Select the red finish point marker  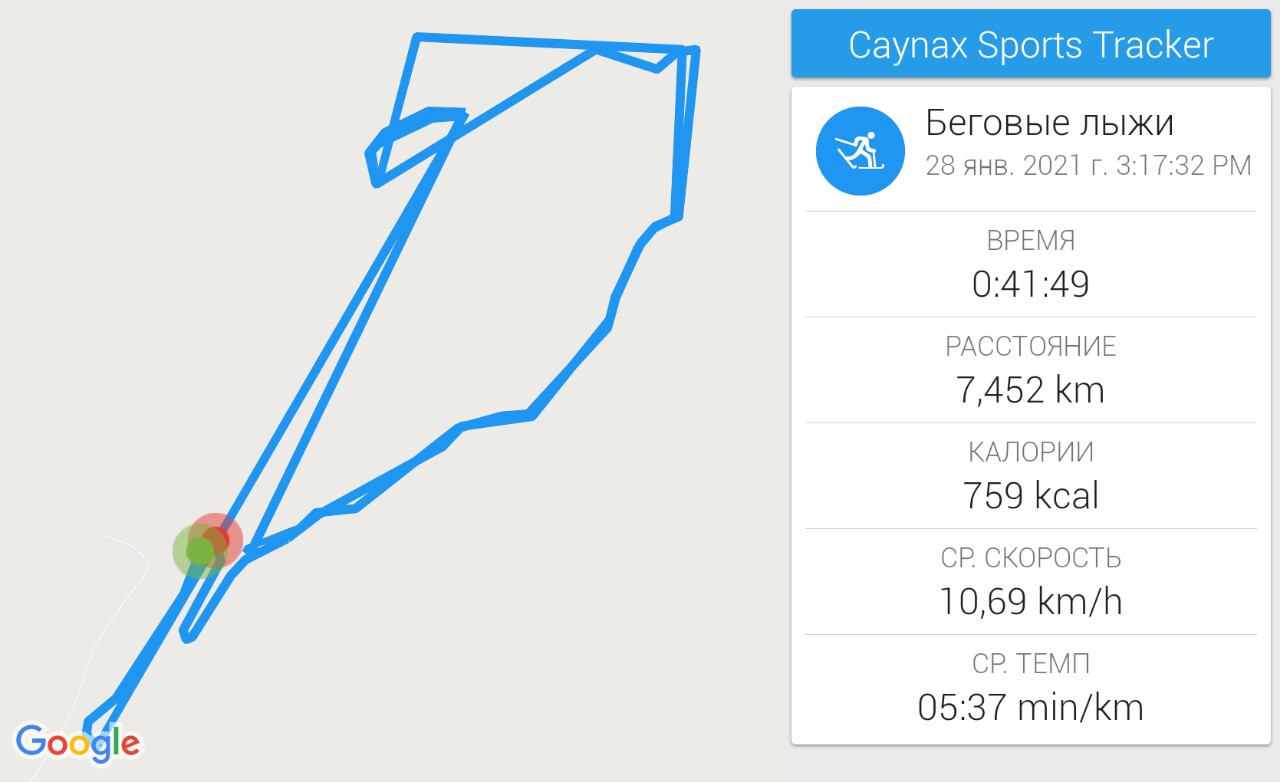219,538
